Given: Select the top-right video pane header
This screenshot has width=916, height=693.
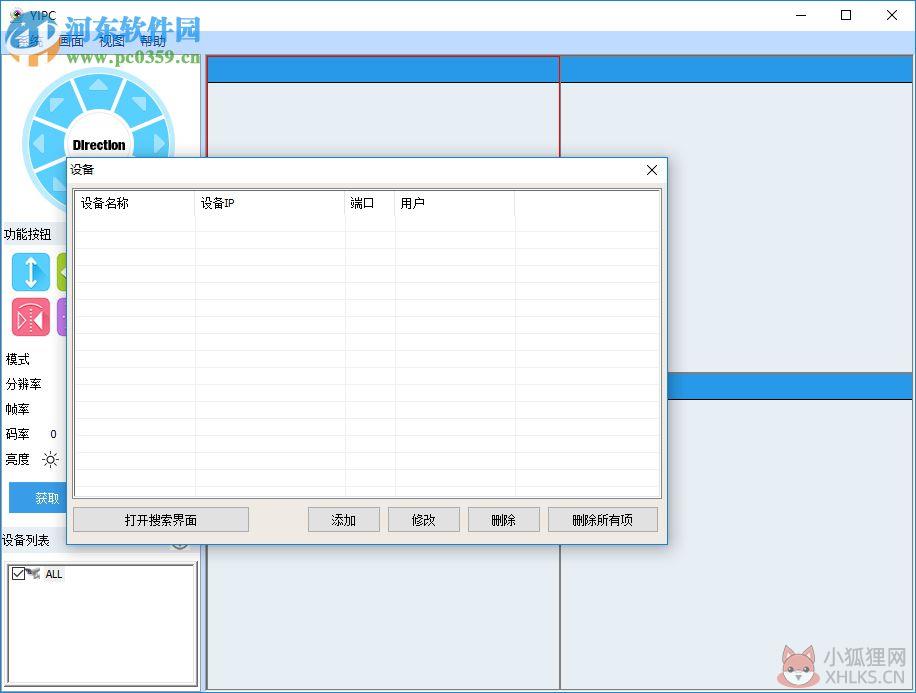Looking at the screenshot, I should tap(736, 70).
